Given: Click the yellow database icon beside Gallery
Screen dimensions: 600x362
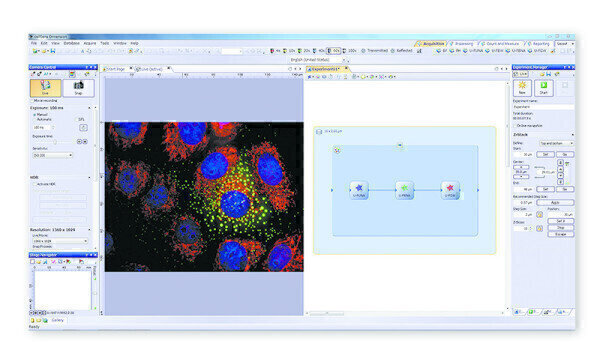Looking at the screenshot, I should (x=33, y=320).
